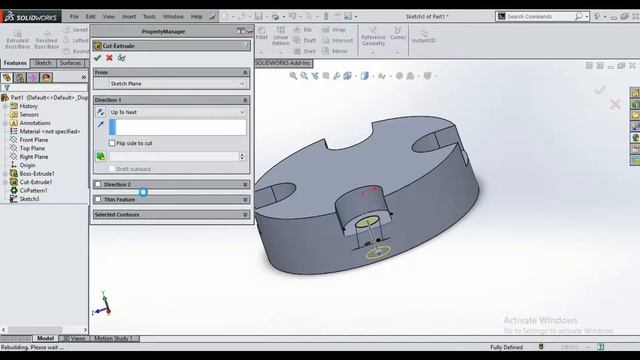Screen dimensions: 640x360
Task: Enable the Thin Feature checkbox
Action: (x=98, y=200)
